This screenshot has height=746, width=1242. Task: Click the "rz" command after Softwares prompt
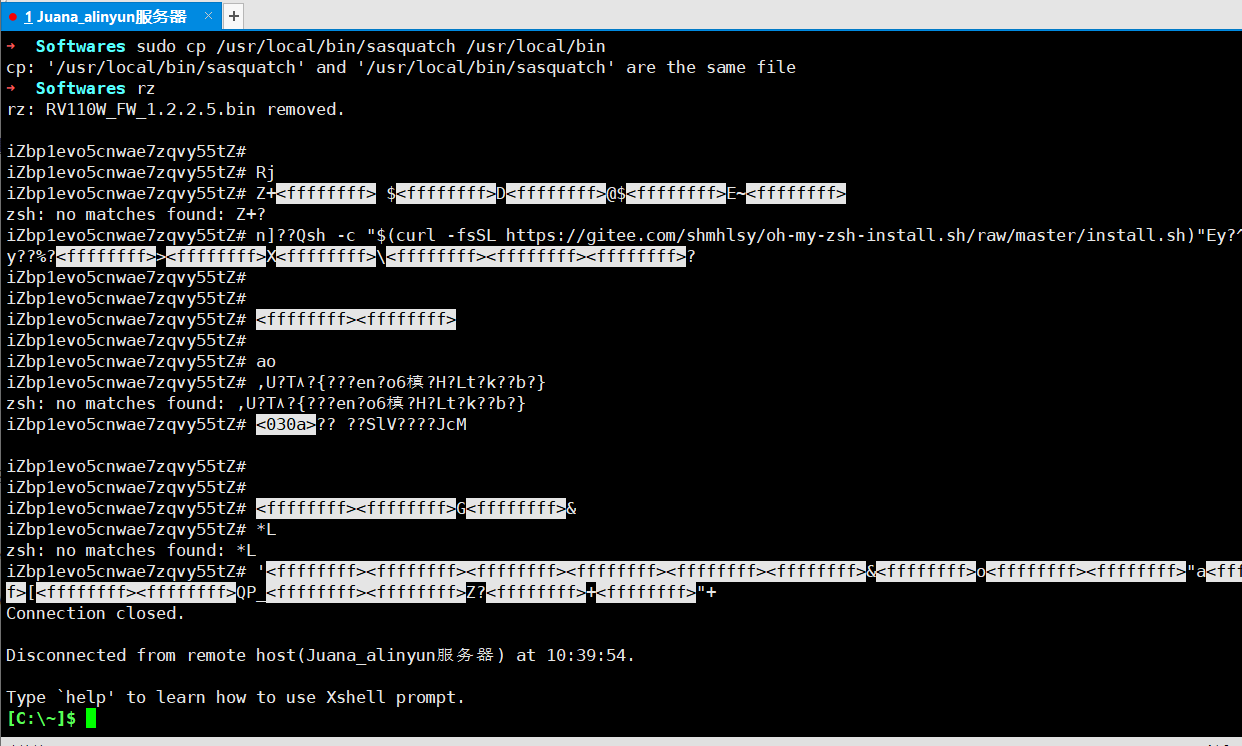(145, 88)
